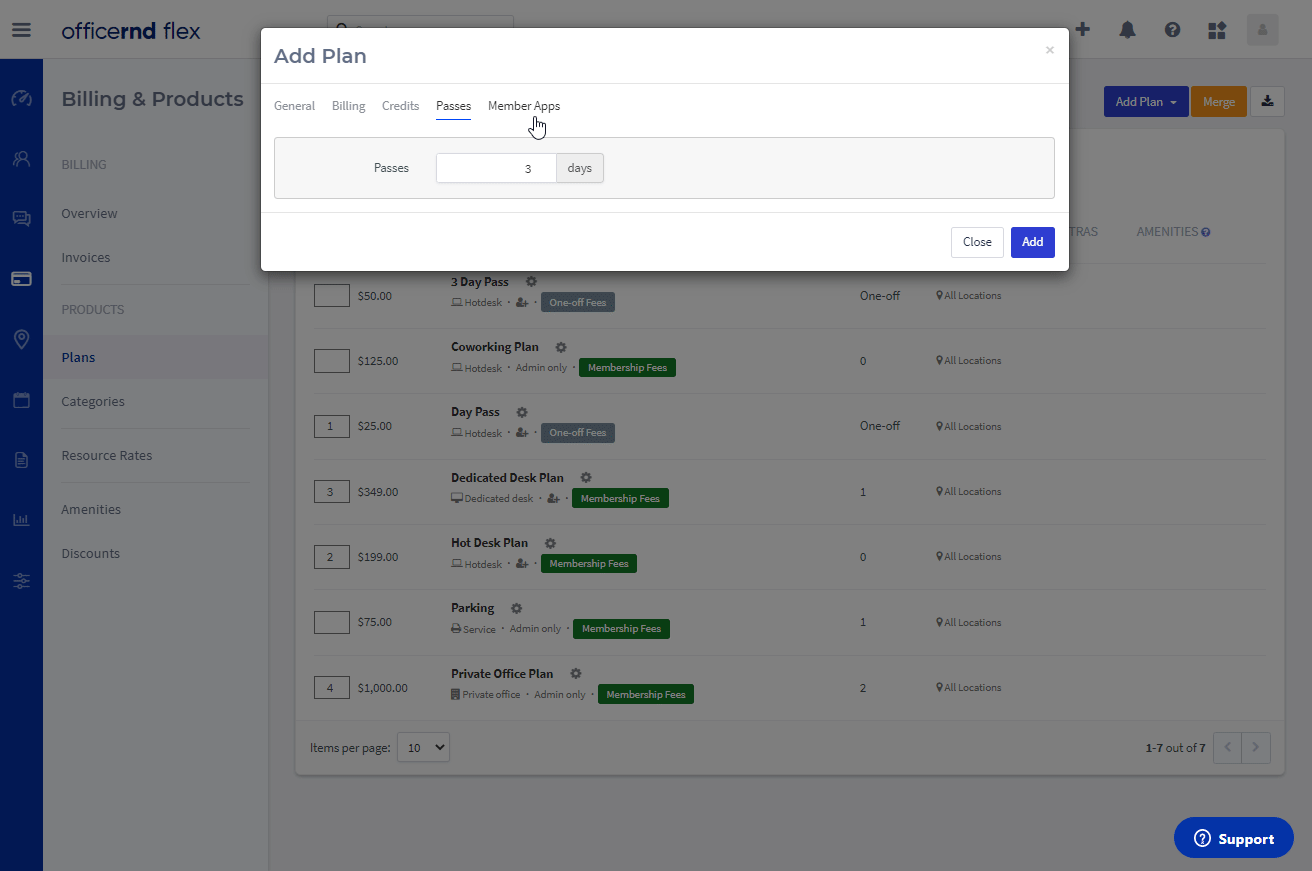
Task: Close the Add Plan dialog with X
Action: [x=1049, y=50]
